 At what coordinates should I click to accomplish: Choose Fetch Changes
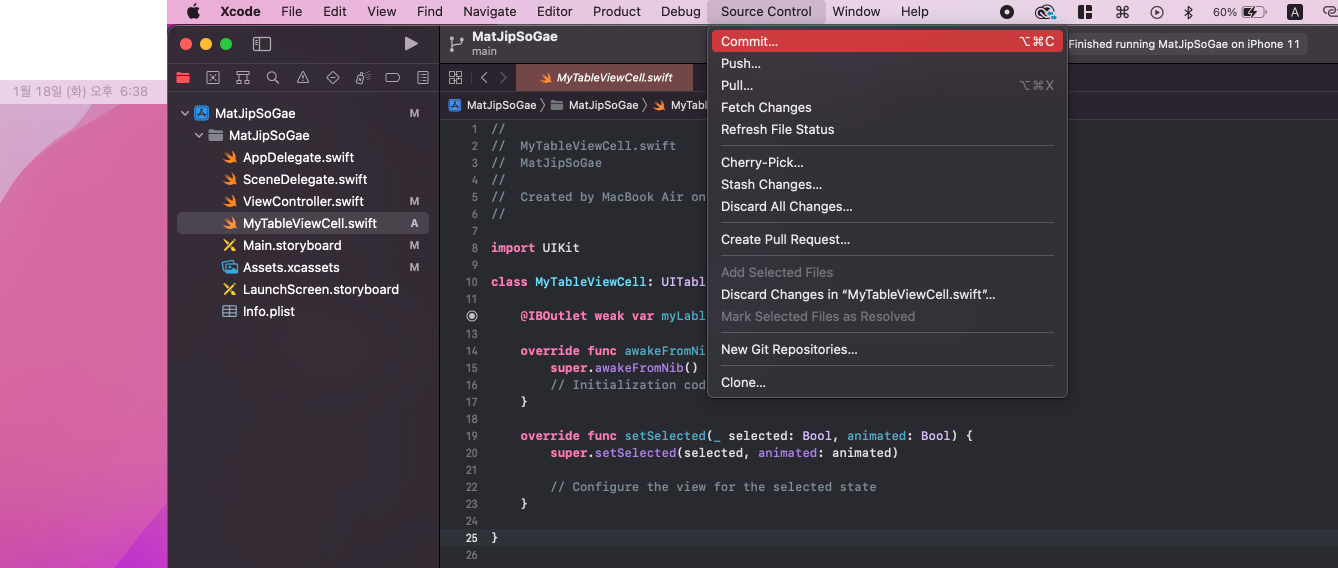point(887,107)
